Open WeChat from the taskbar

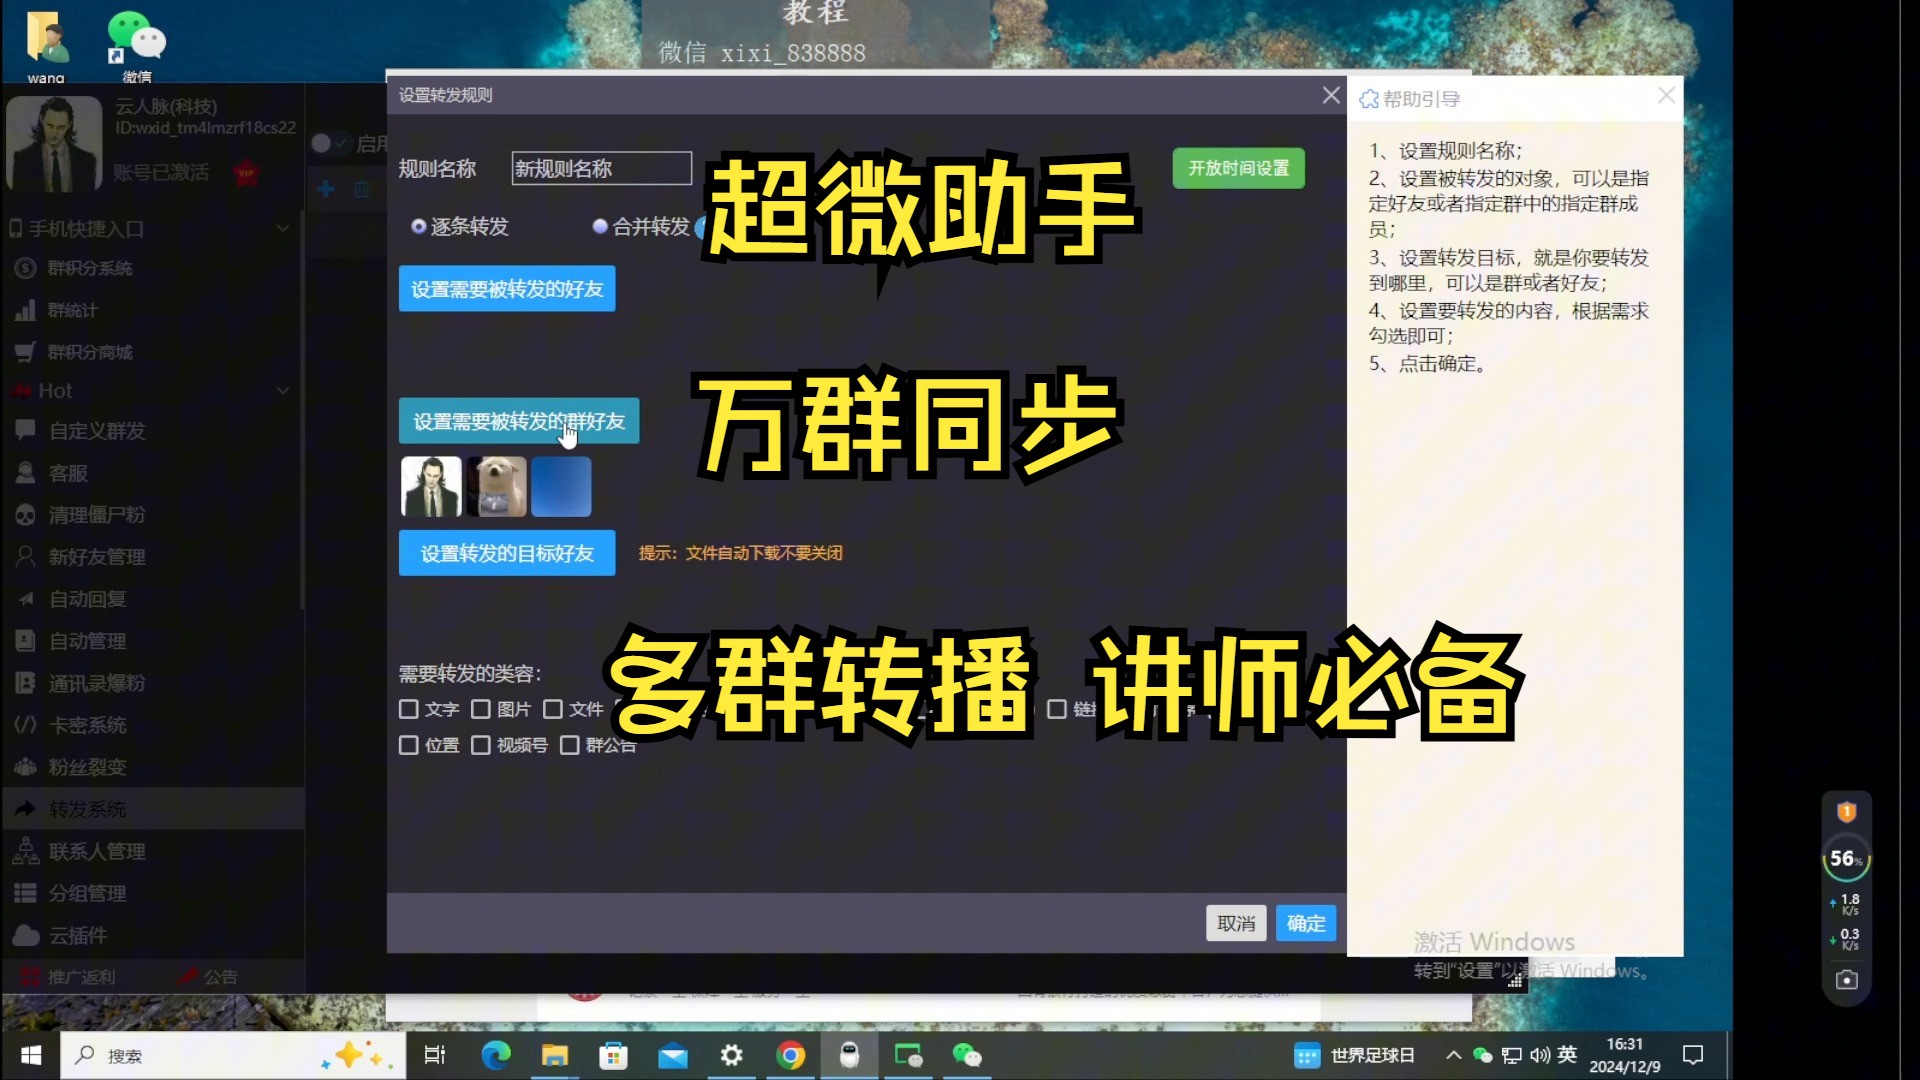(966, 1055)
